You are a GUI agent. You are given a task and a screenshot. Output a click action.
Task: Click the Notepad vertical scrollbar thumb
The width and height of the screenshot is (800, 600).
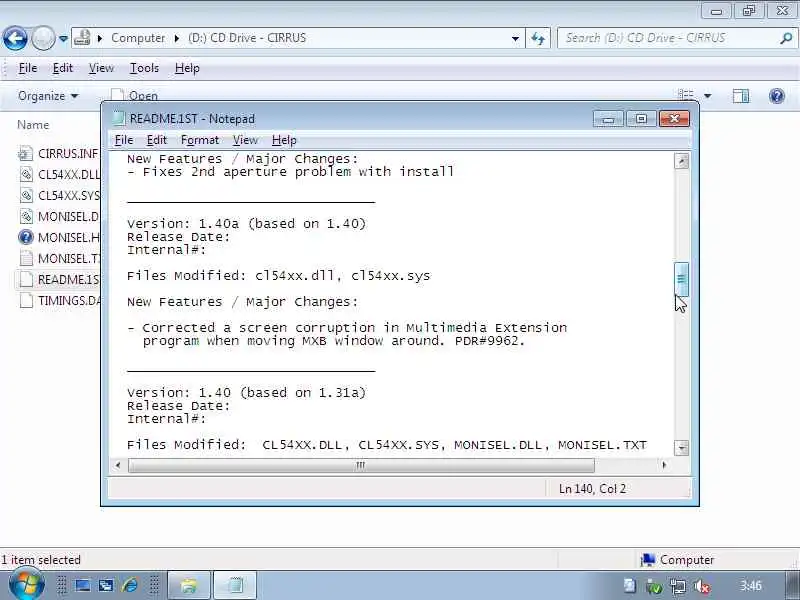[x=681, y=279]
